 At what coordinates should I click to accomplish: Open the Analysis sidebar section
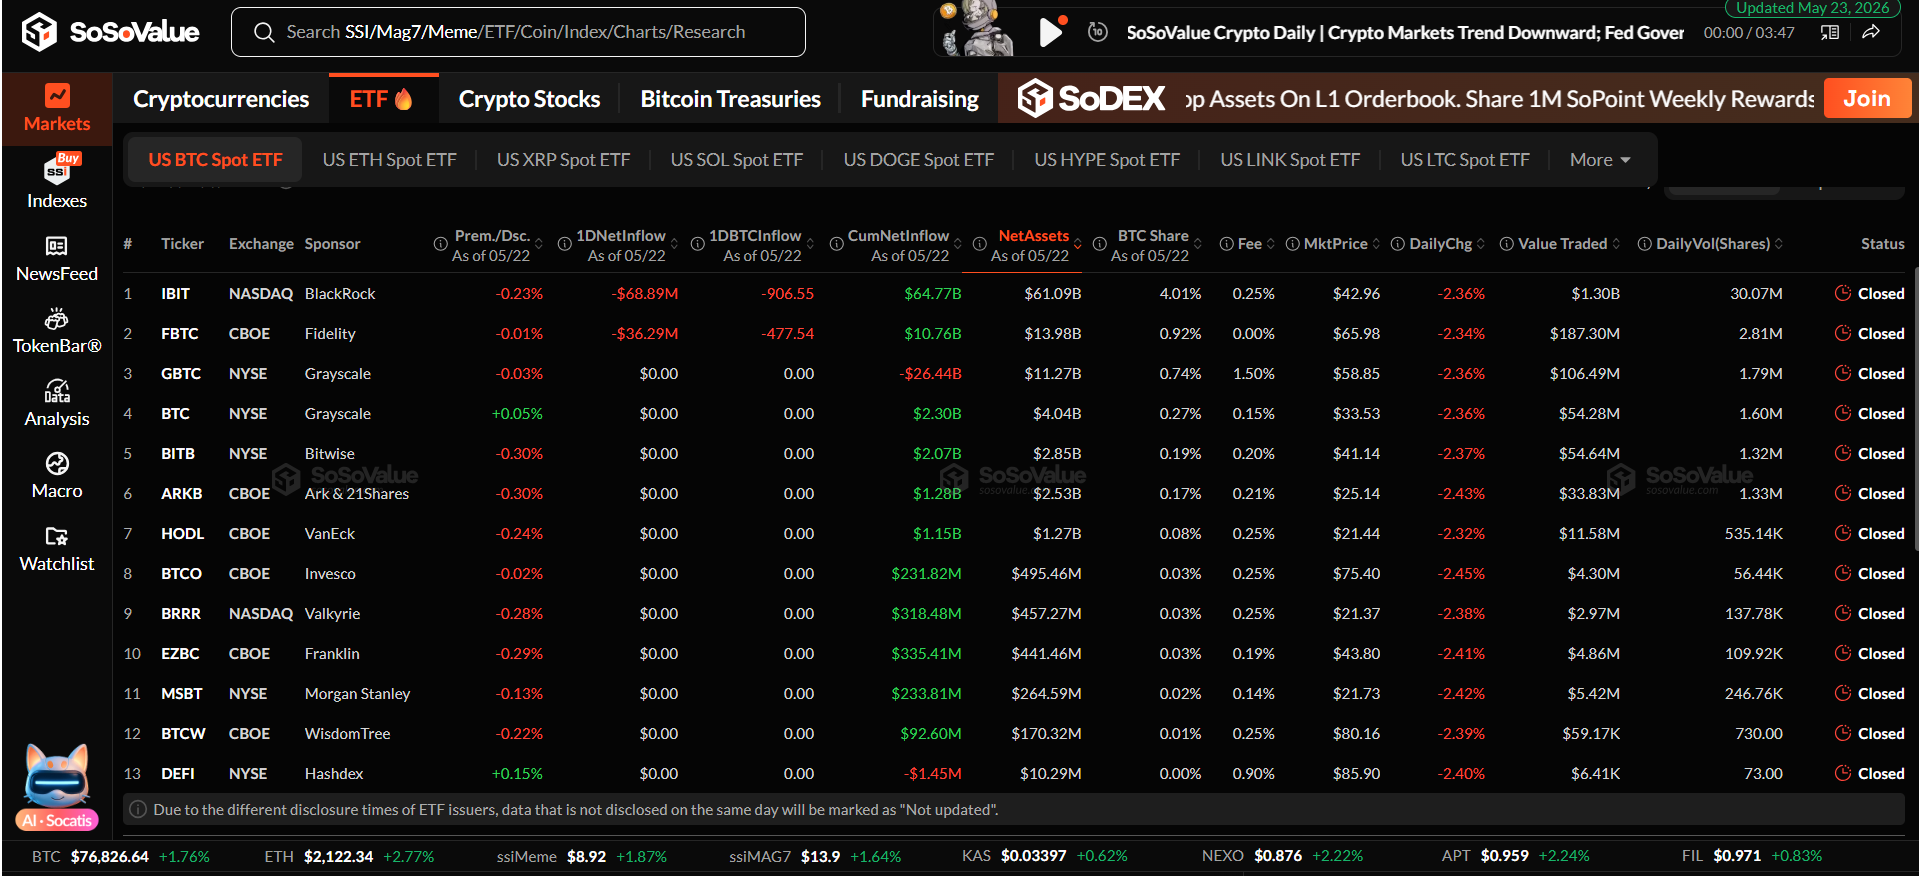click(57, 404)
